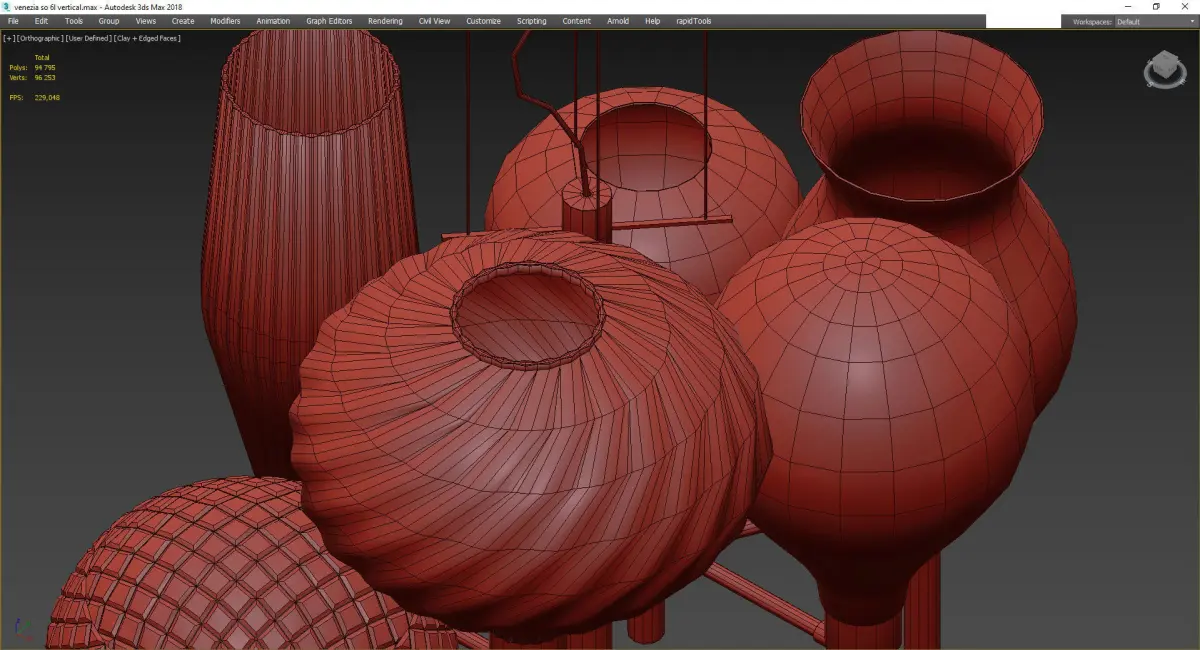
Task: Open the Group menu
Action: tap(109, 21)
